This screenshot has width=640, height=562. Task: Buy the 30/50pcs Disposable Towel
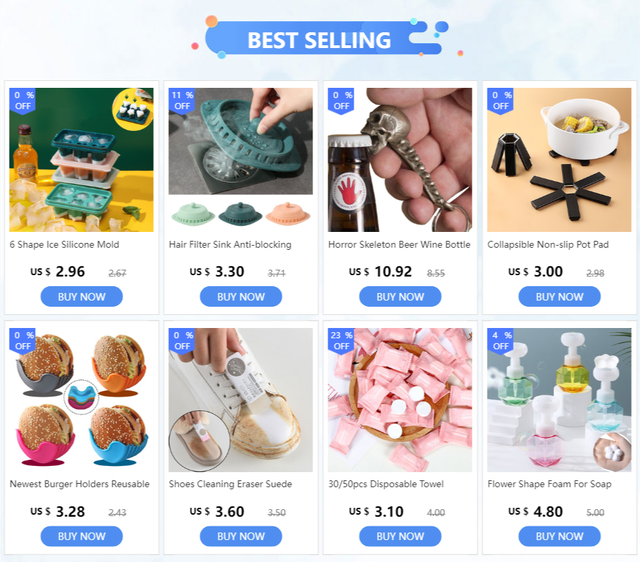pyautogui.click(x=400, y=536)
